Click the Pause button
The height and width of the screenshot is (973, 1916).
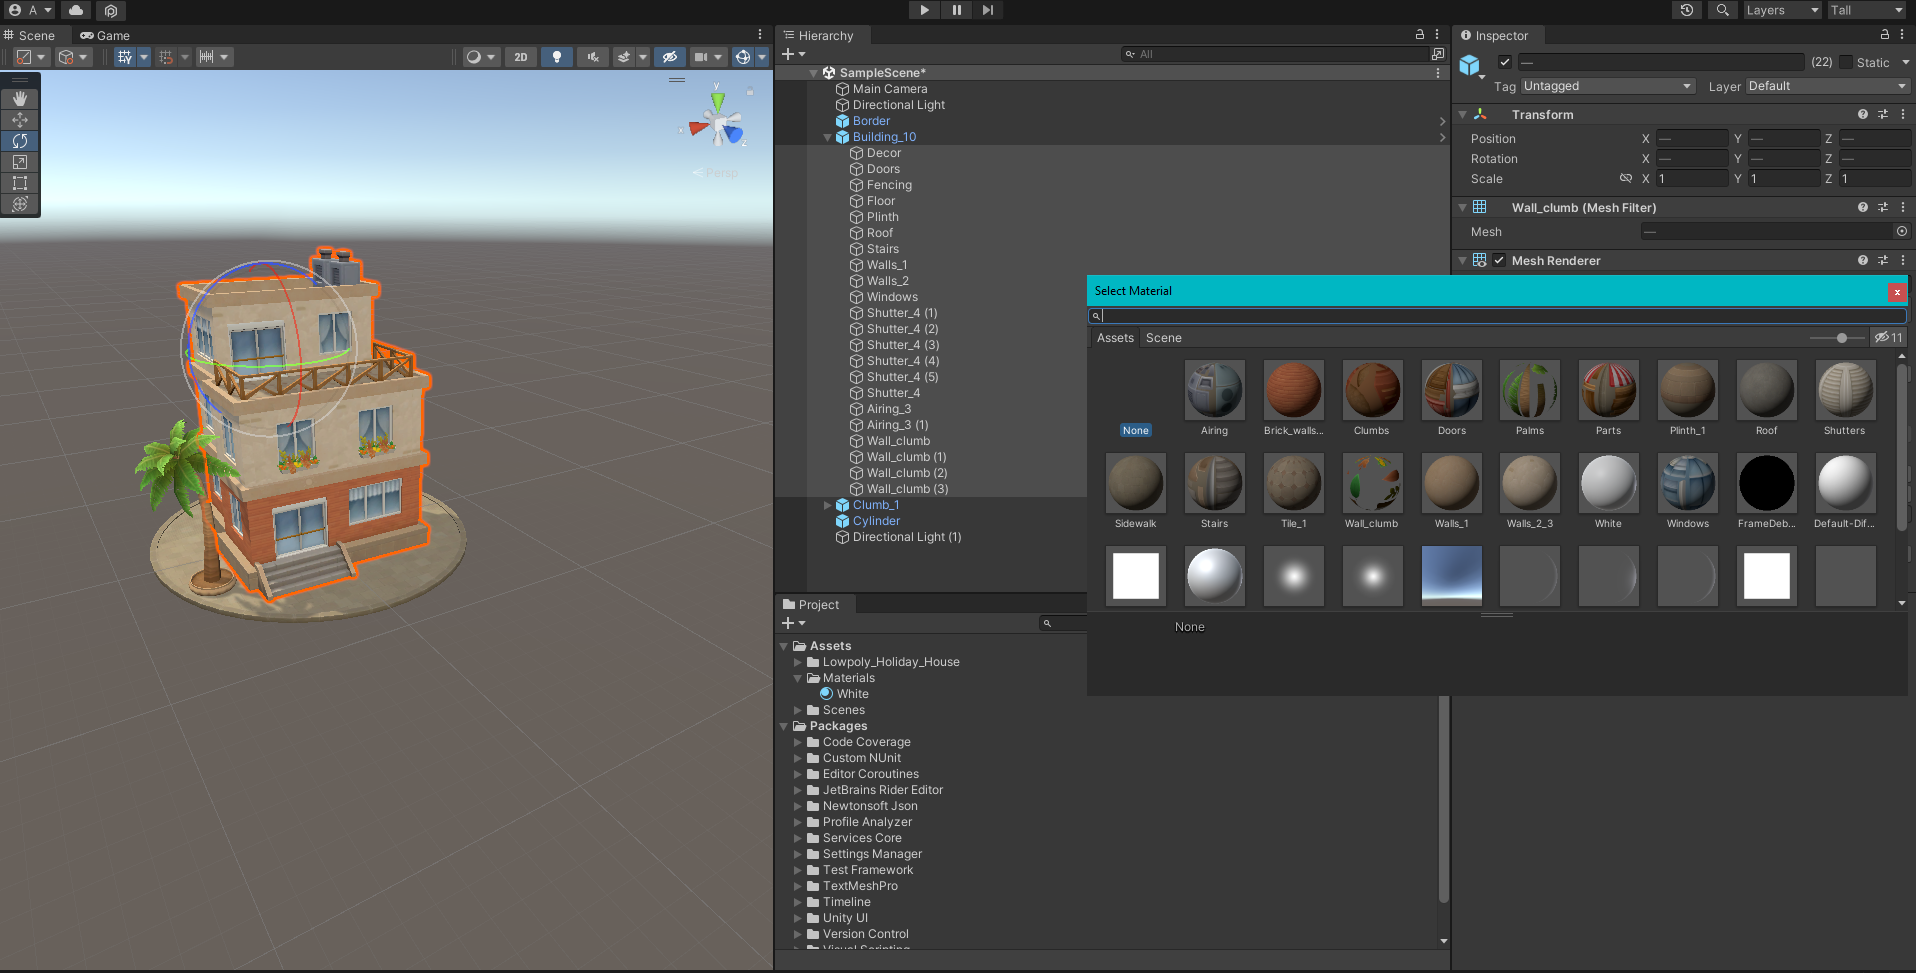[956, 10]
